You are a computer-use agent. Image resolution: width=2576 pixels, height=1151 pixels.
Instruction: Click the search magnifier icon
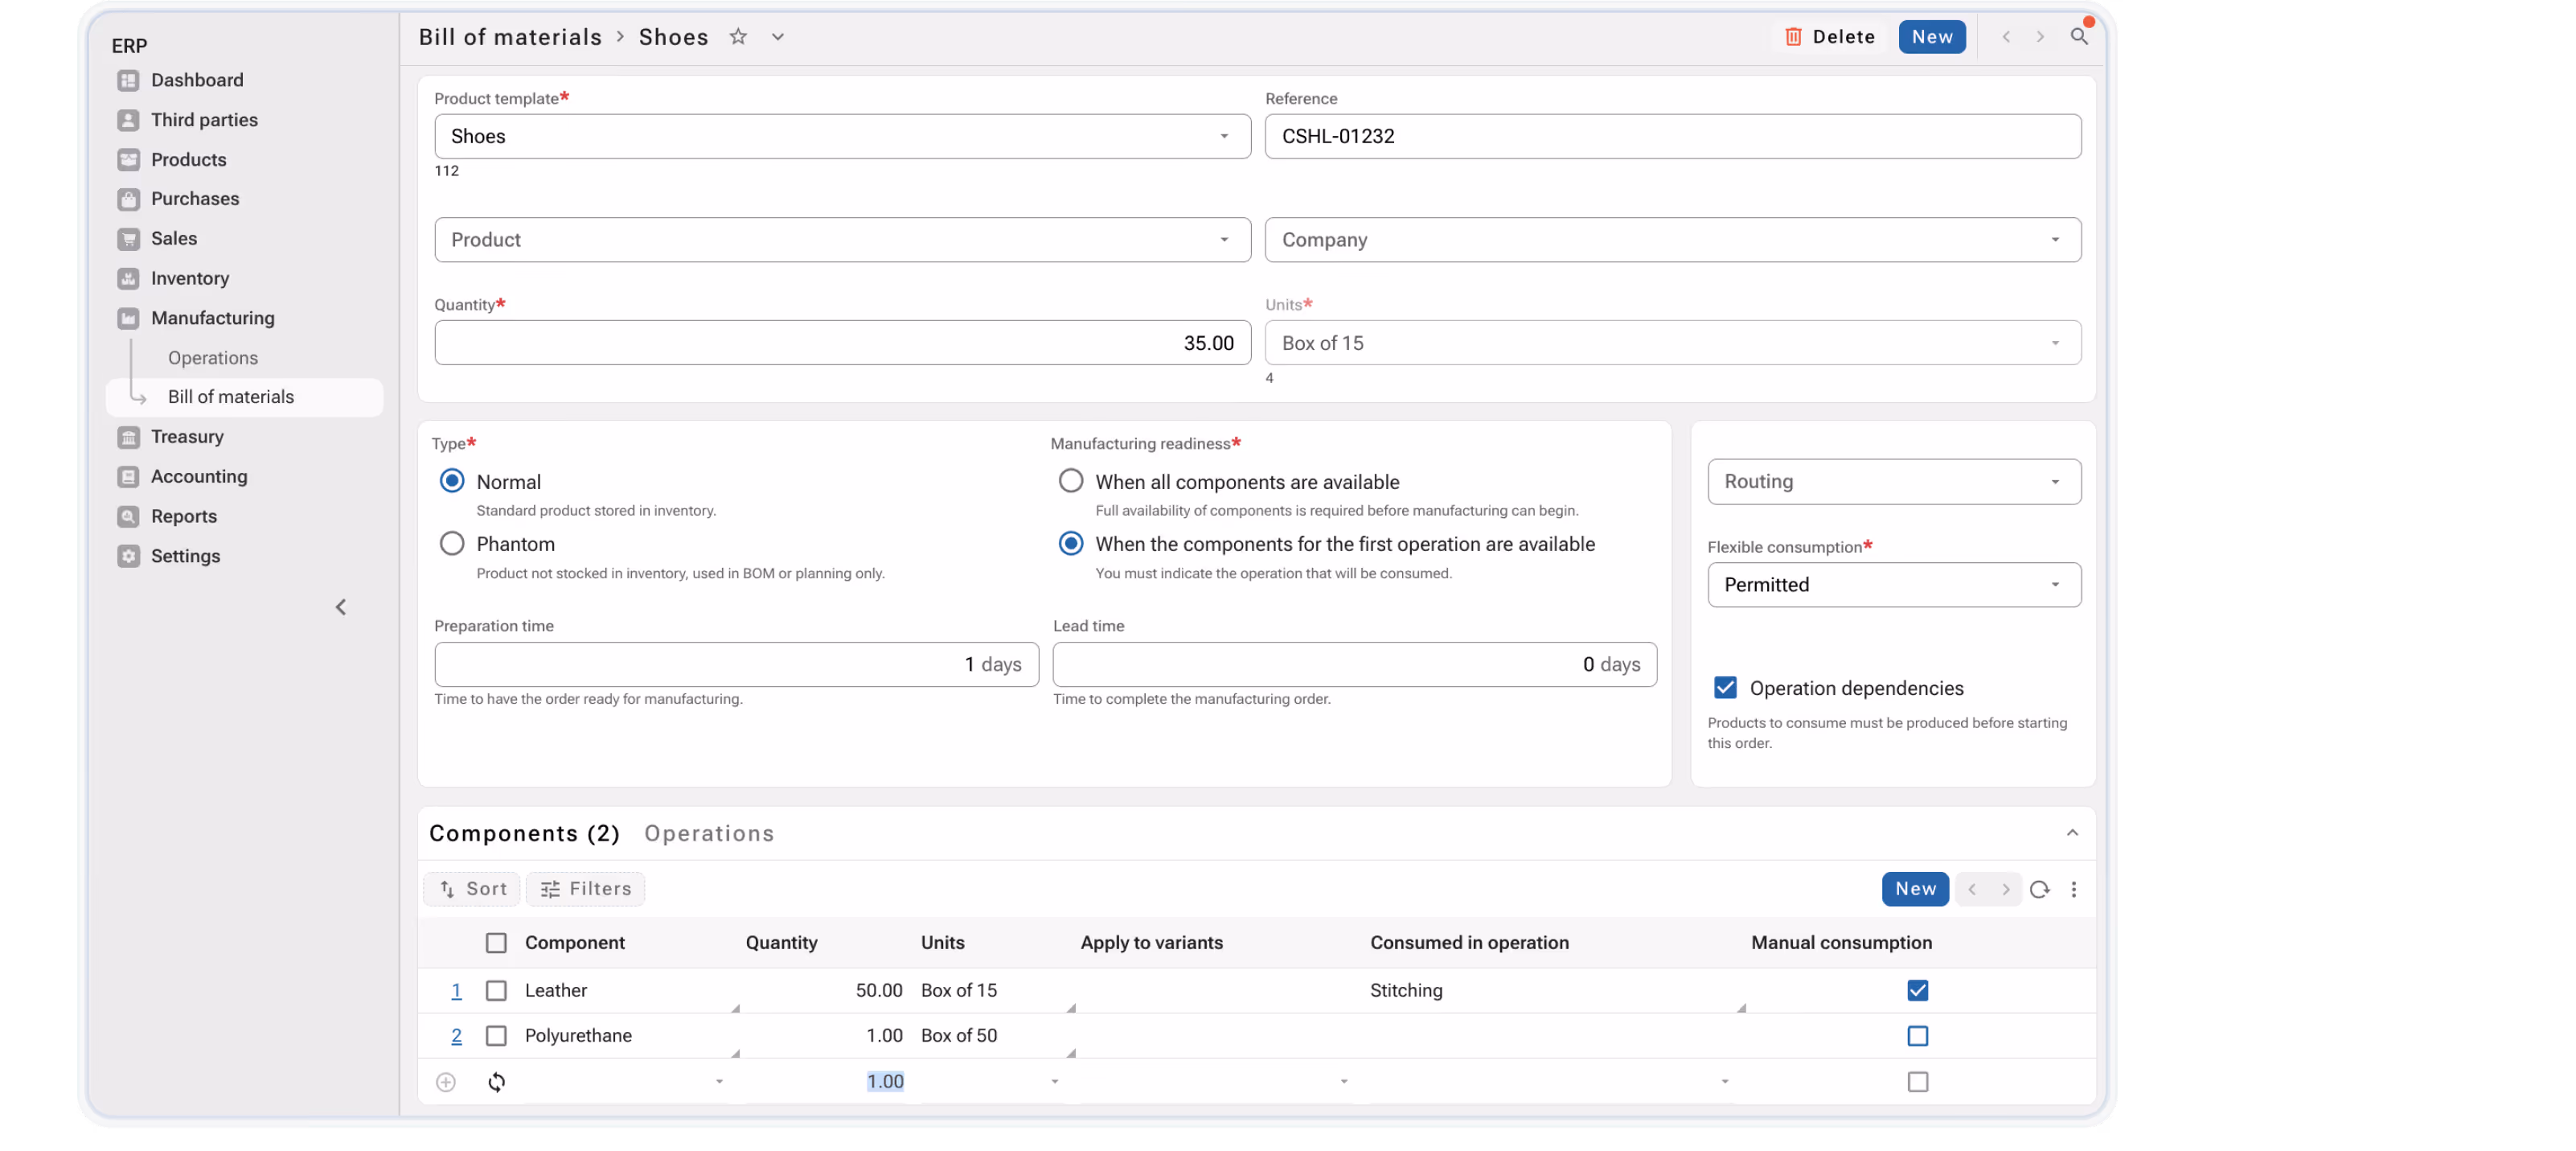(x=2079, y=37)
